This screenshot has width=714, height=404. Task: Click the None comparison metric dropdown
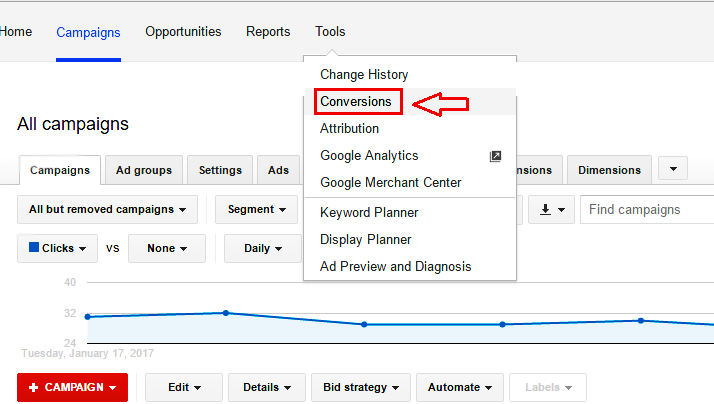(x=167, y=248)
